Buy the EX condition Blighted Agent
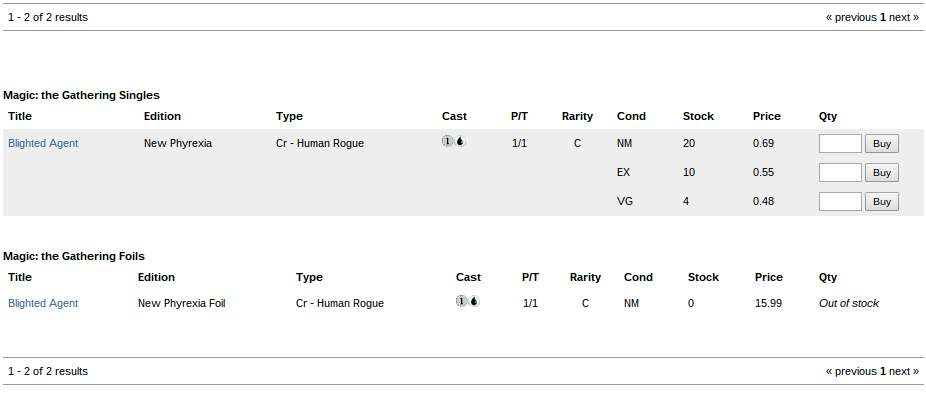 click(882, 172)
